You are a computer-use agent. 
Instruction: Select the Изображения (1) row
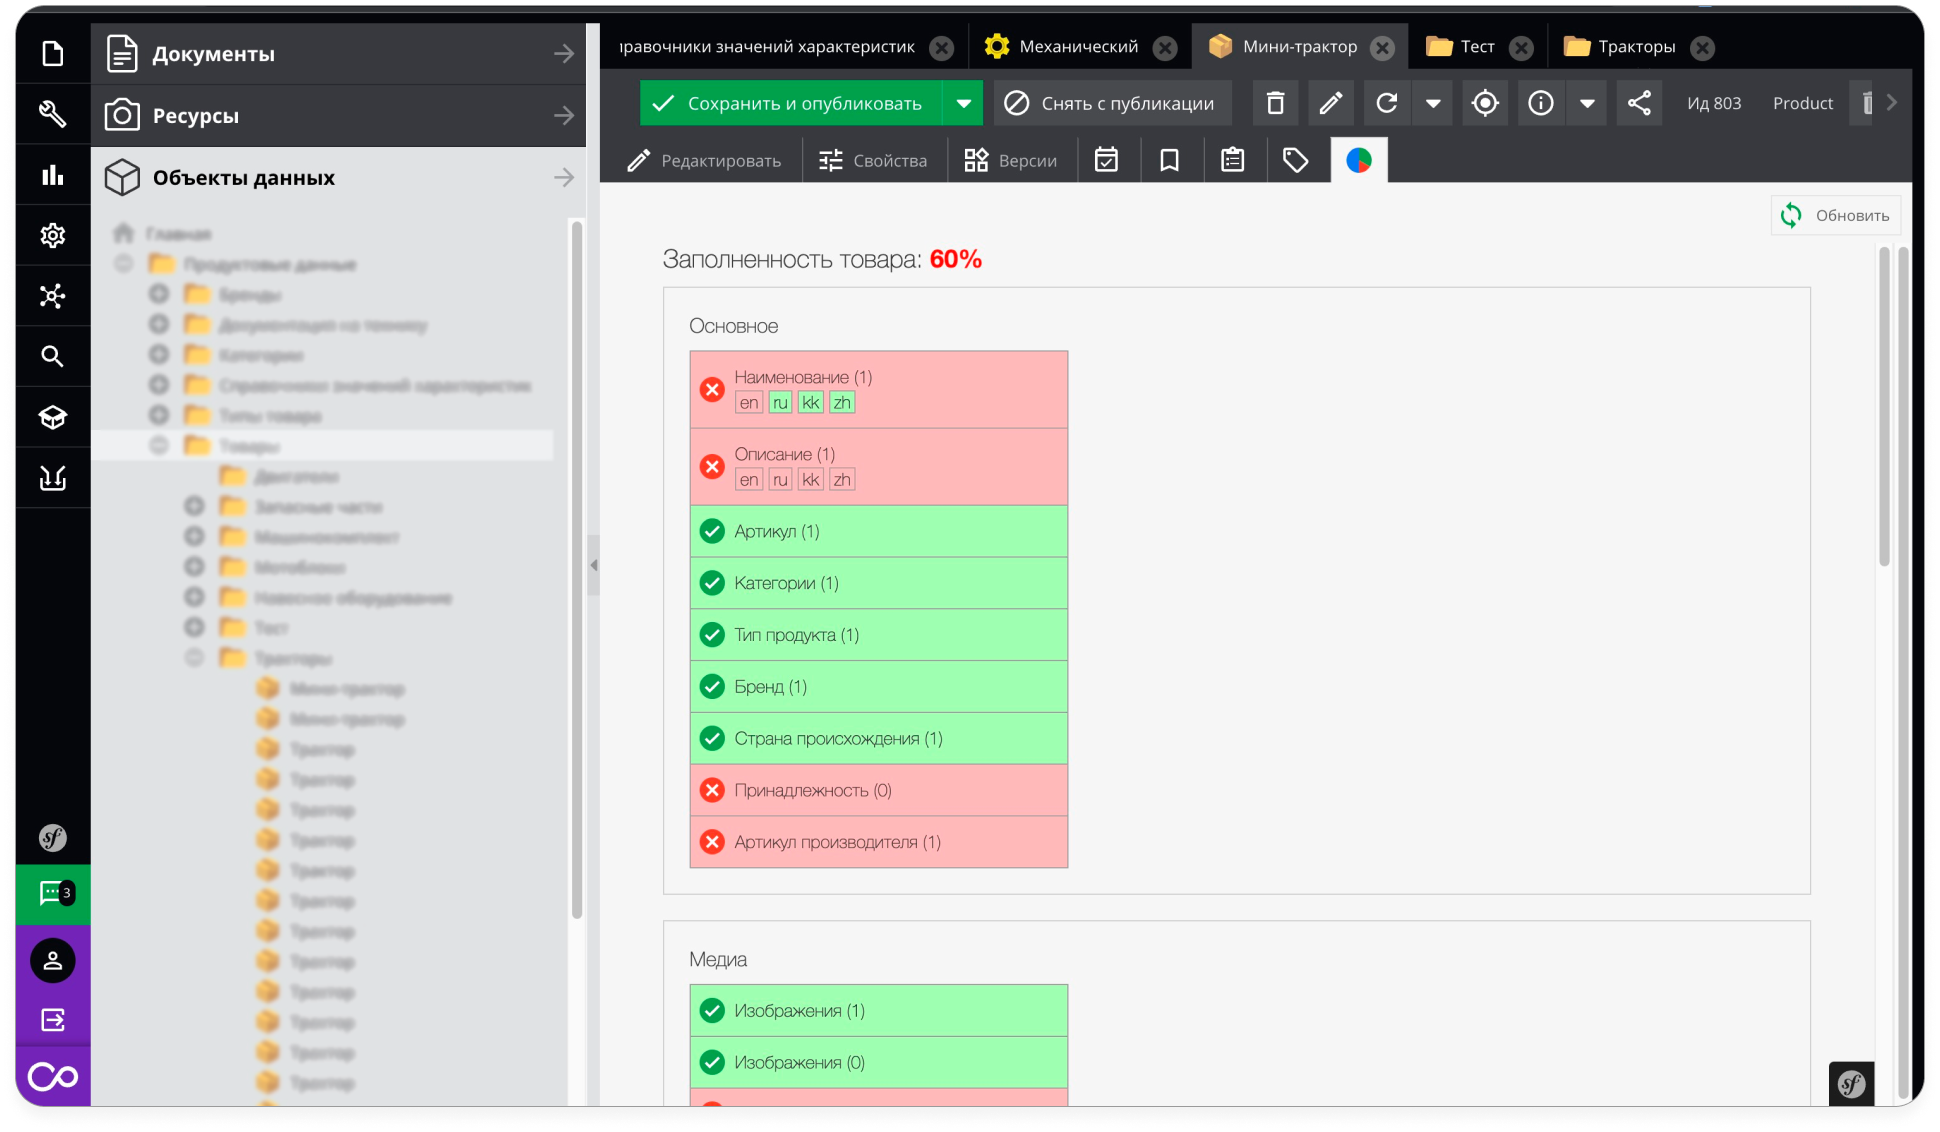[x=879, y=1010]
